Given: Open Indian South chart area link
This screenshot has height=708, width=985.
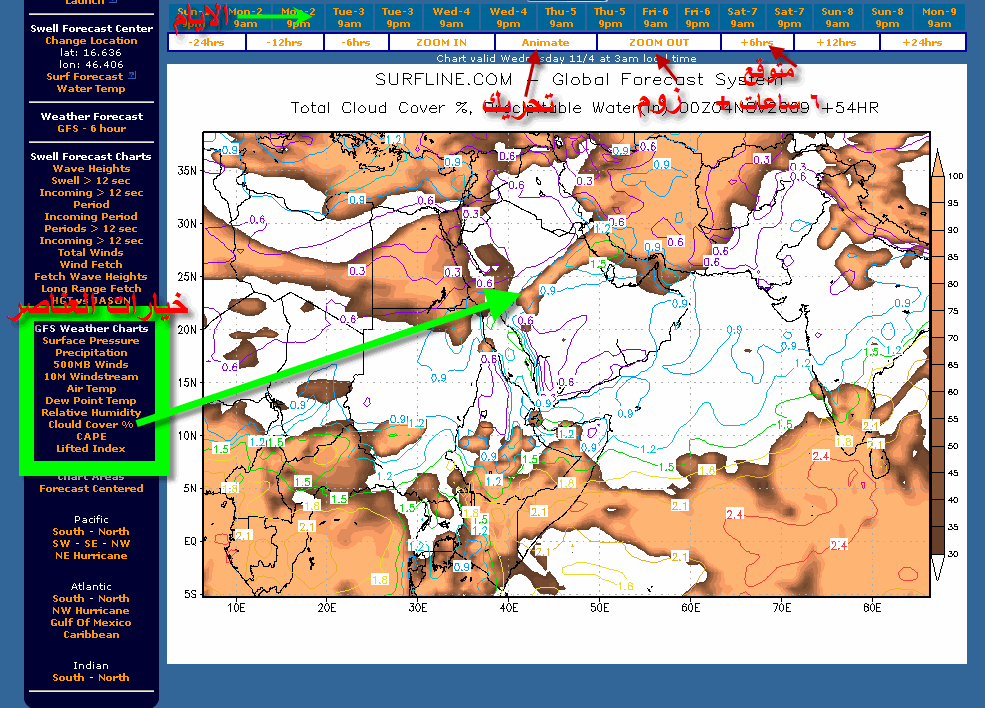Looking at the screenshot, I should [68, 677].
